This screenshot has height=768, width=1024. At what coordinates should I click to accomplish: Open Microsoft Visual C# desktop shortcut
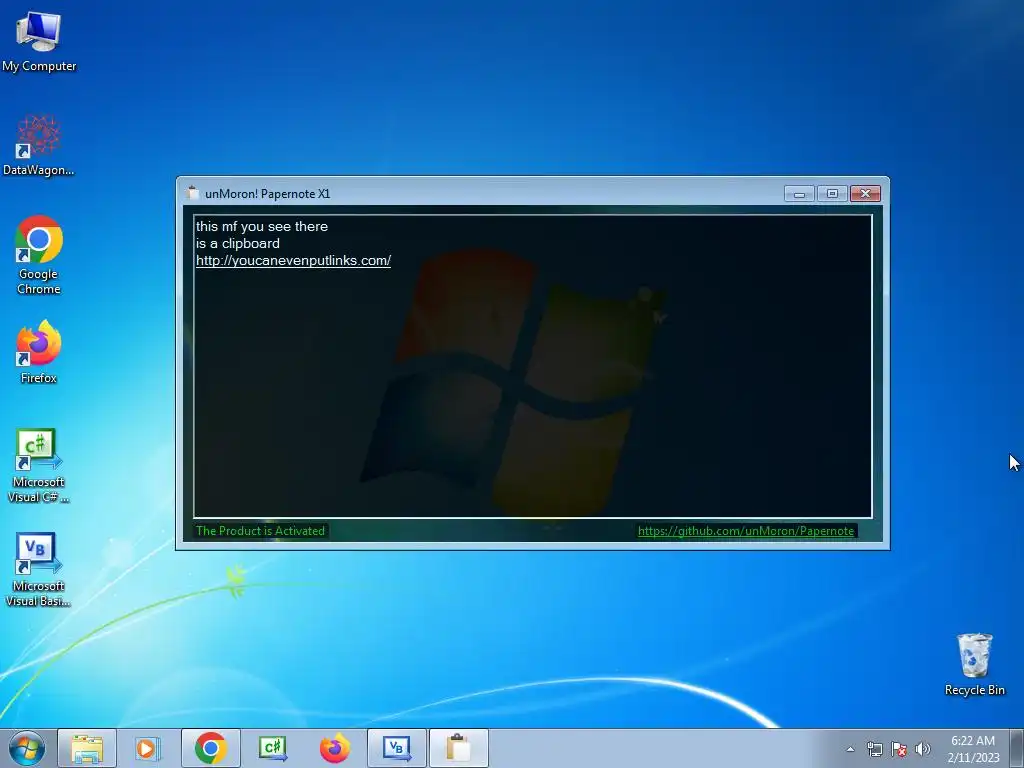tap(39, 465)
